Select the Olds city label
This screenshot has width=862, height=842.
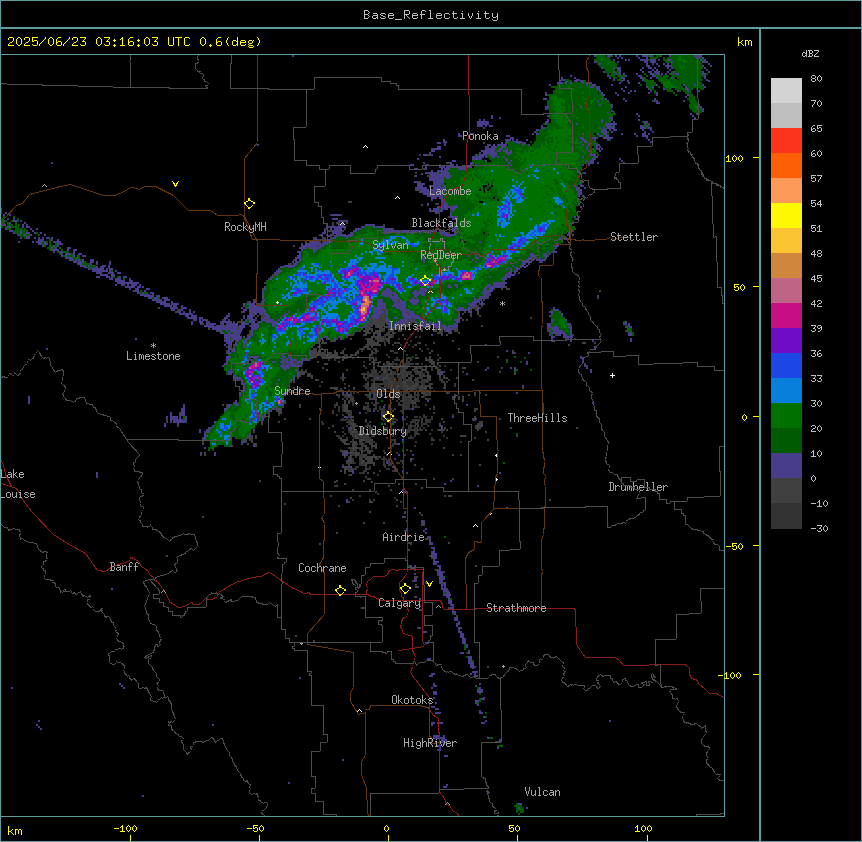pyautogui.click(x=388, y=394)
